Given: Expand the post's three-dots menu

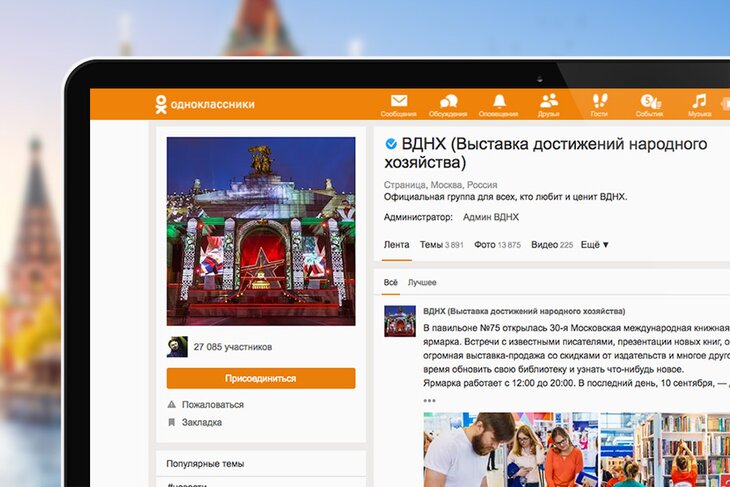Looking at the screenshot, I should coord(429,401).
